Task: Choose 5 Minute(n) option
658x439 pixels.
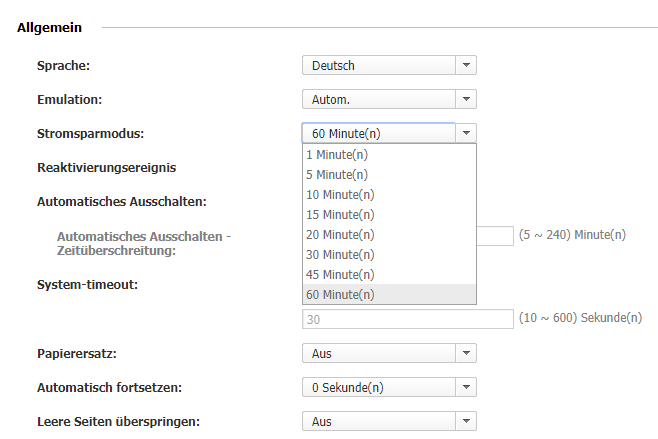Action: tap(389, 175)
